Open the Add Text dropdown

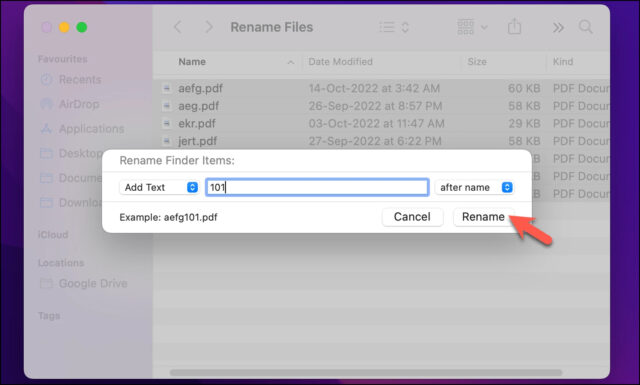click(x=159, y=187)
